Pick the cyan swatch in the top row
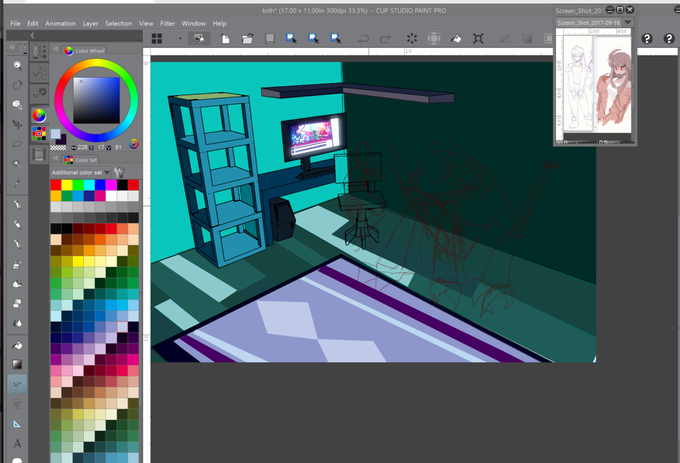The width and height of the screenshot is (680, 463). pyautogui.click(x=89, y=185)
